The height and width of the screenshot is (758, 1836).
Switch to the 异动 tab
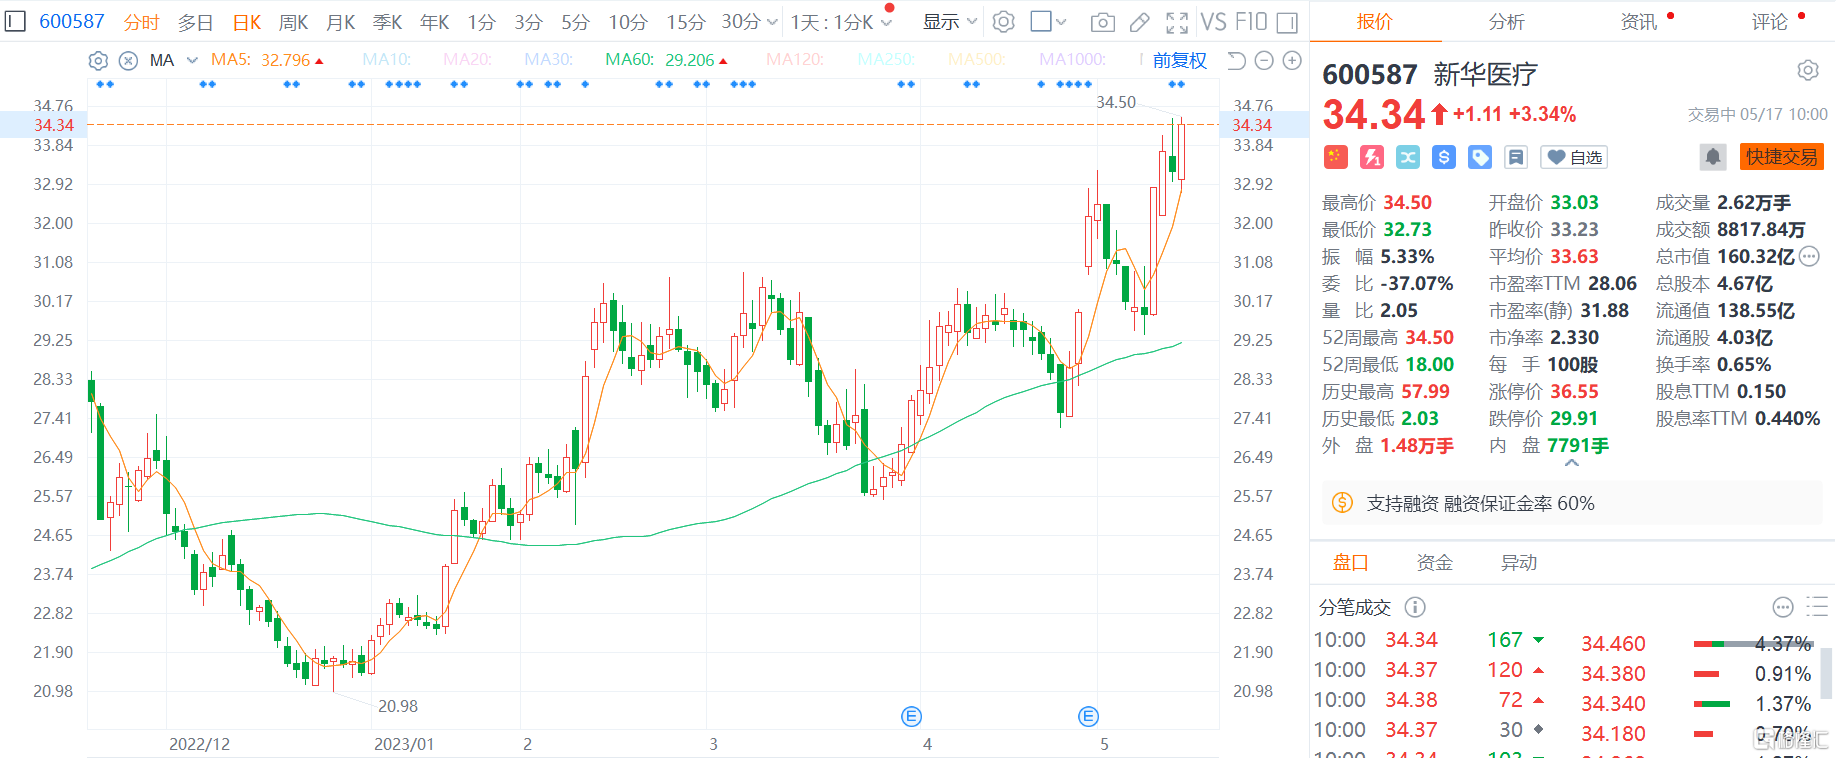tap(1519, 563)
